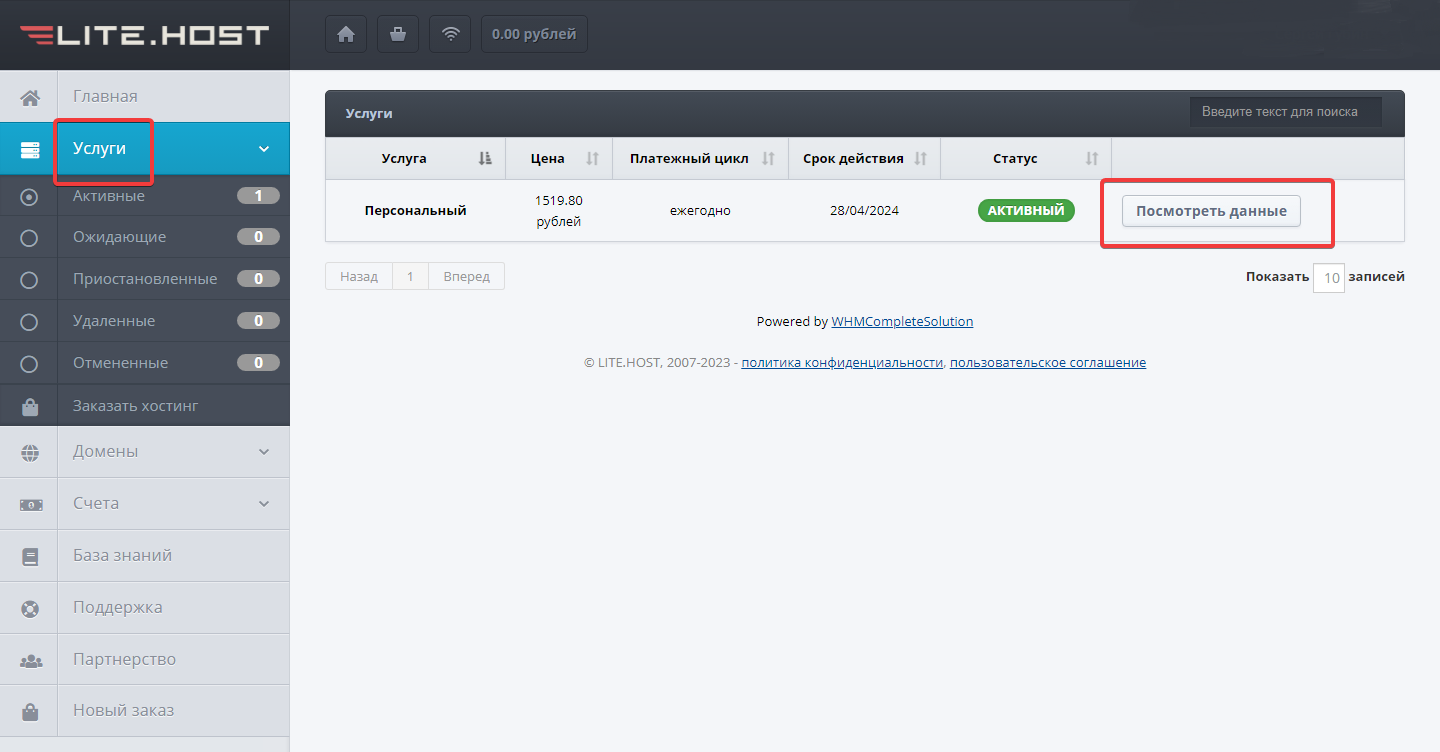Sort table using Услуга column sort icon
1440x752 pixels.
click(x=485, y=158)
